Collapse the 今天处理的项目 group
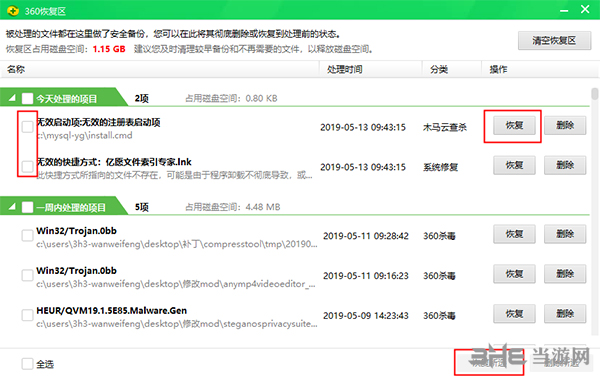 point(12,98)
